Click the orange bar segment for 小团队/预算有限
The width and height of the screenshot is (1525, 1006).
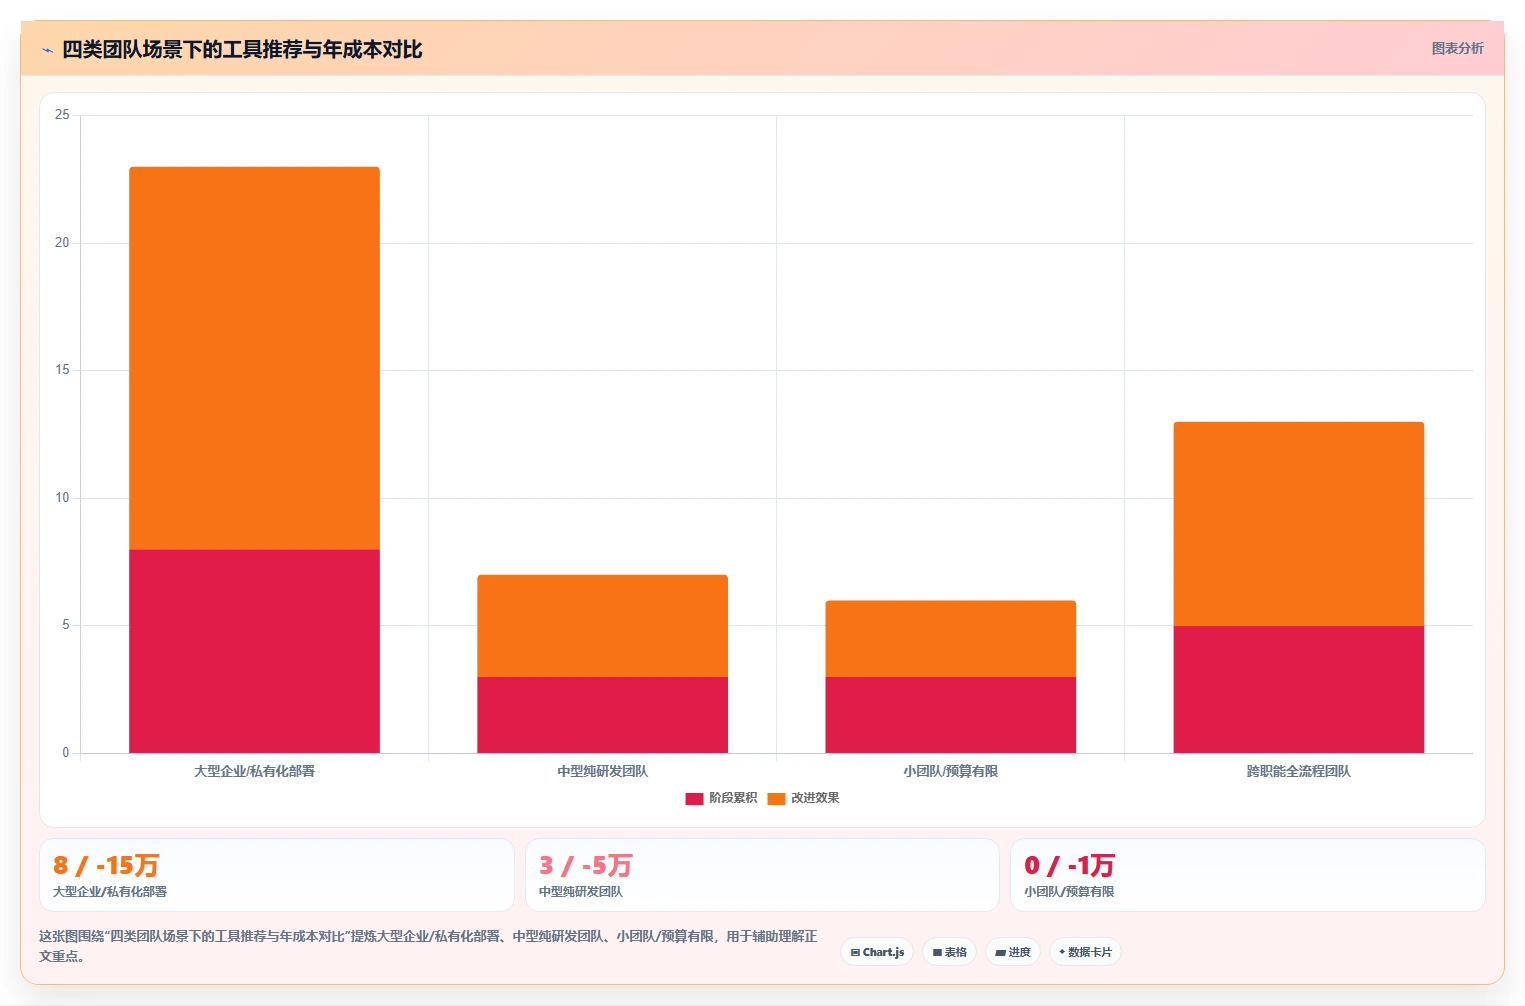(950, 639)
